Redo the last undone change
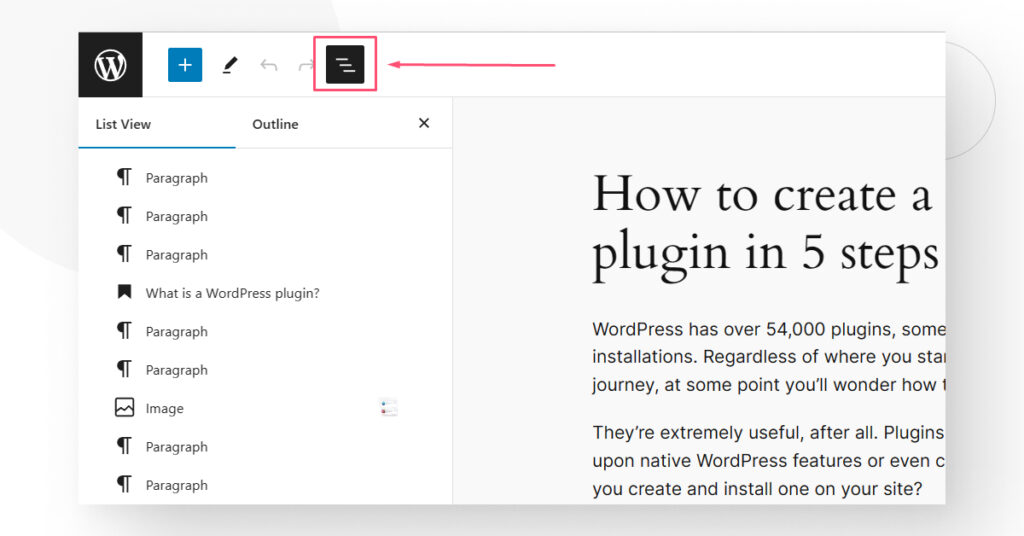The image size is (1024, 536). (x=305, y=65)
